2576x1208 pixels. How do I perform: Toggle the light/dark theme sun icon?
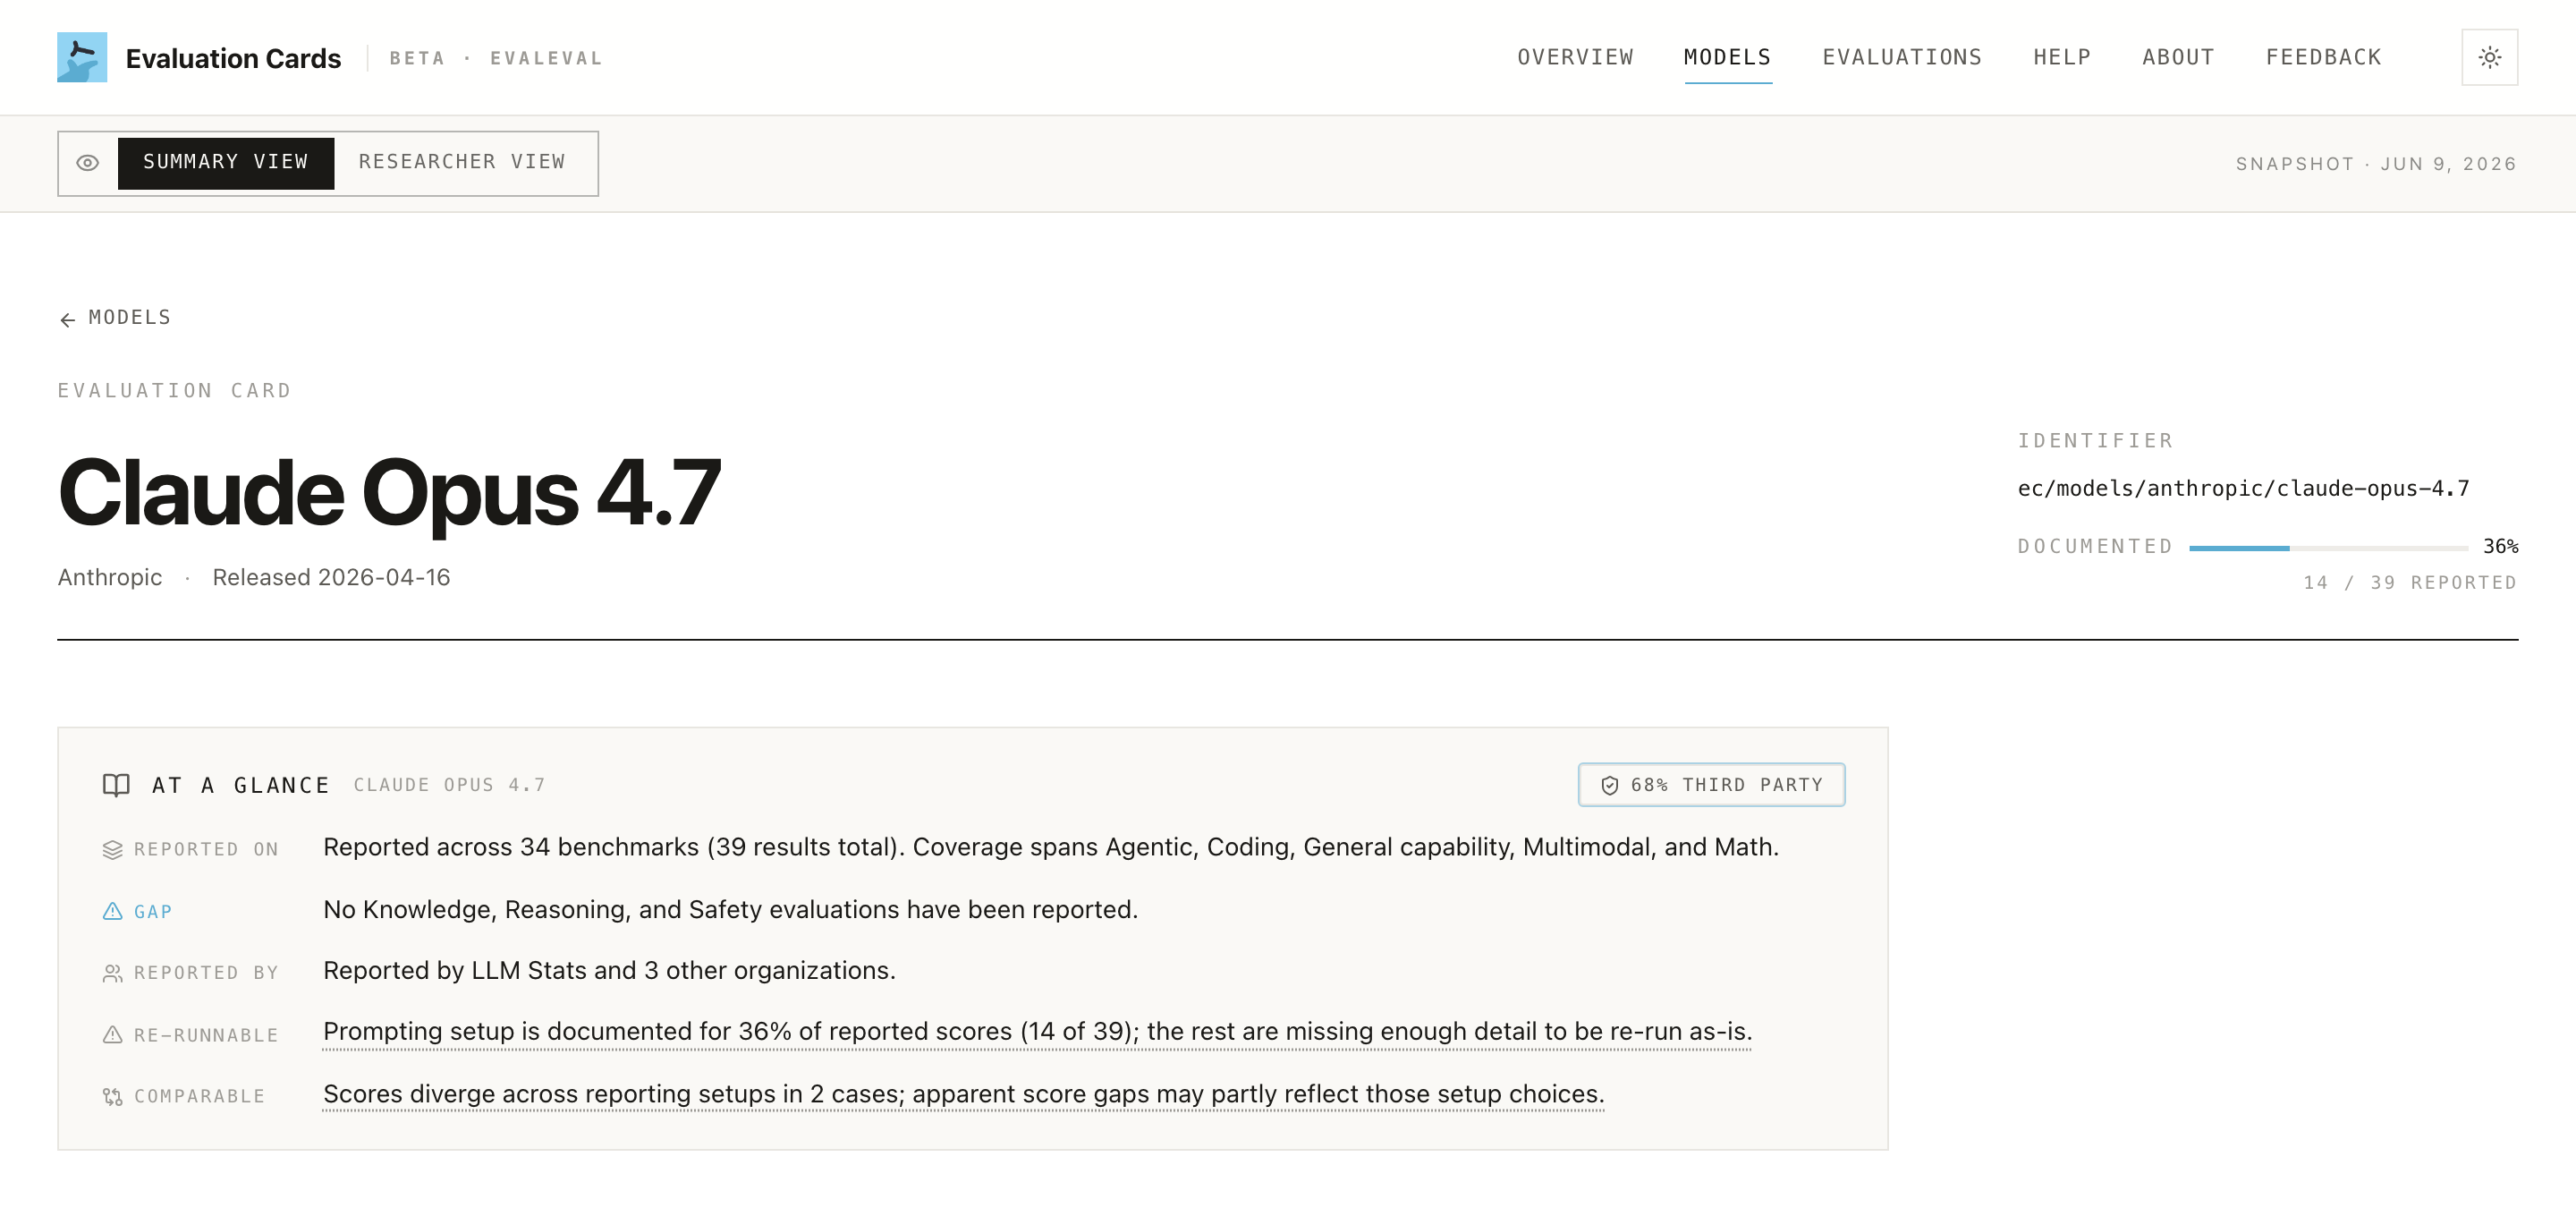coord(2489,57)
